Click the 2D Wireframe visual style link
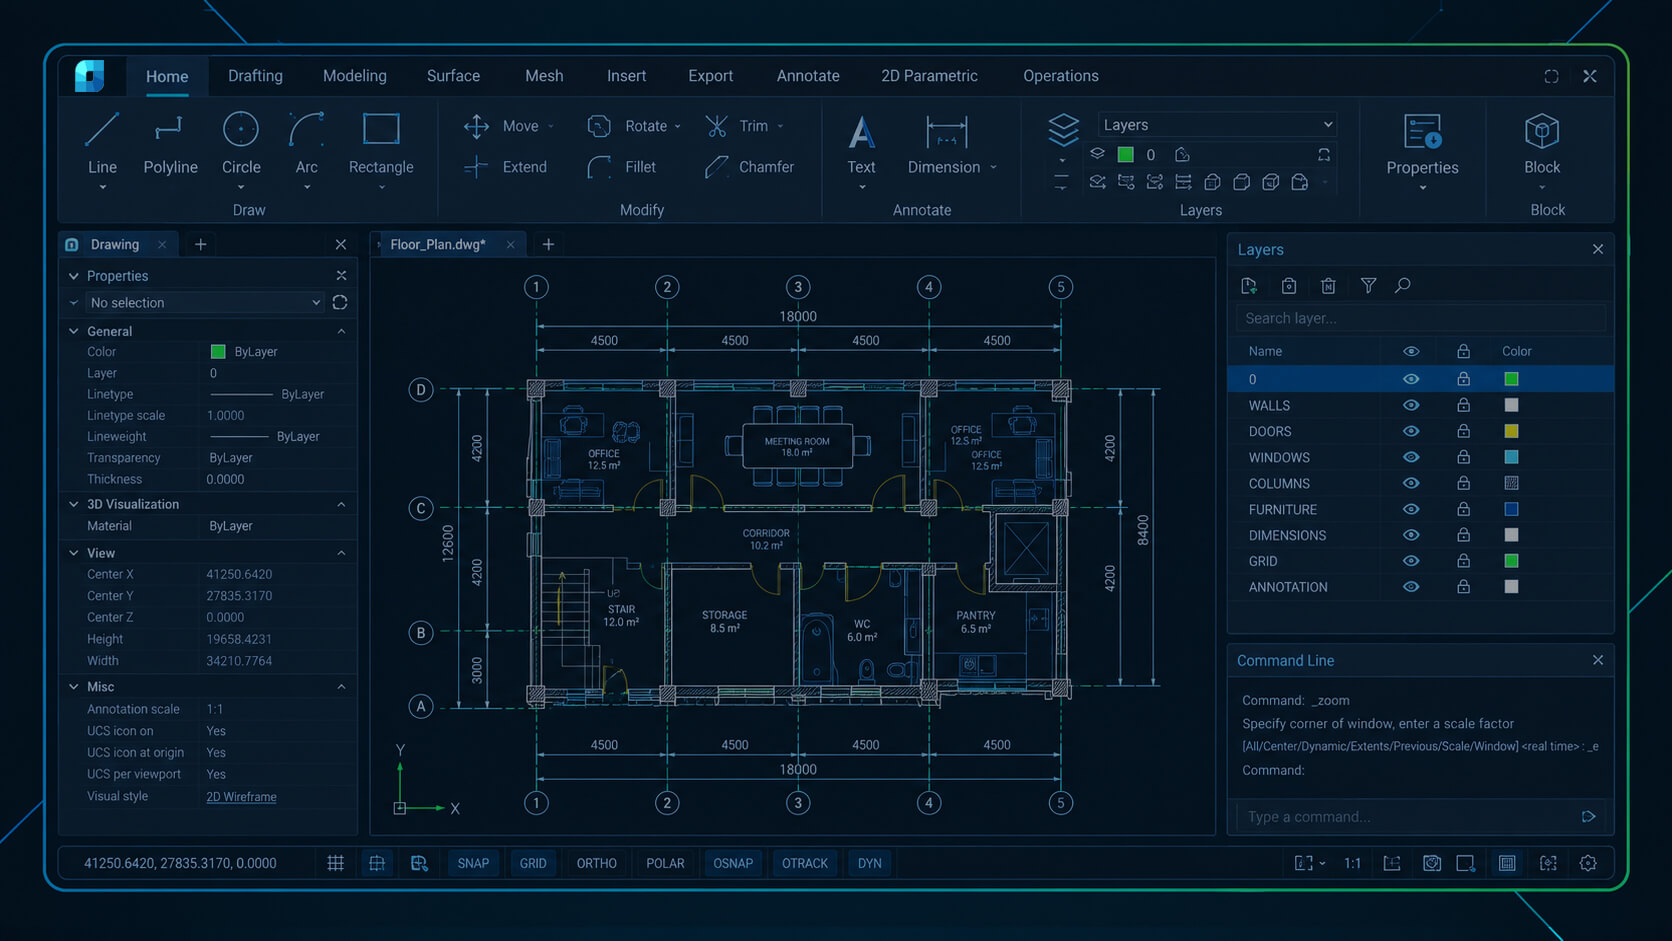1672x941 pixels. tap(241, 797)
